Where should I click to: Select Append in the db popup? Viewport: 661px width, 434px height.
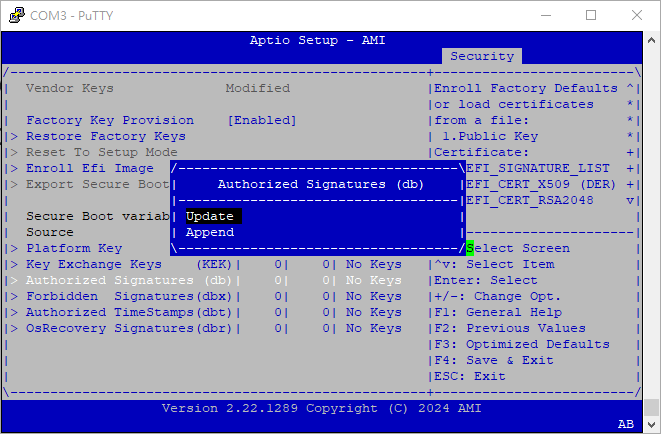coord(210,232)
